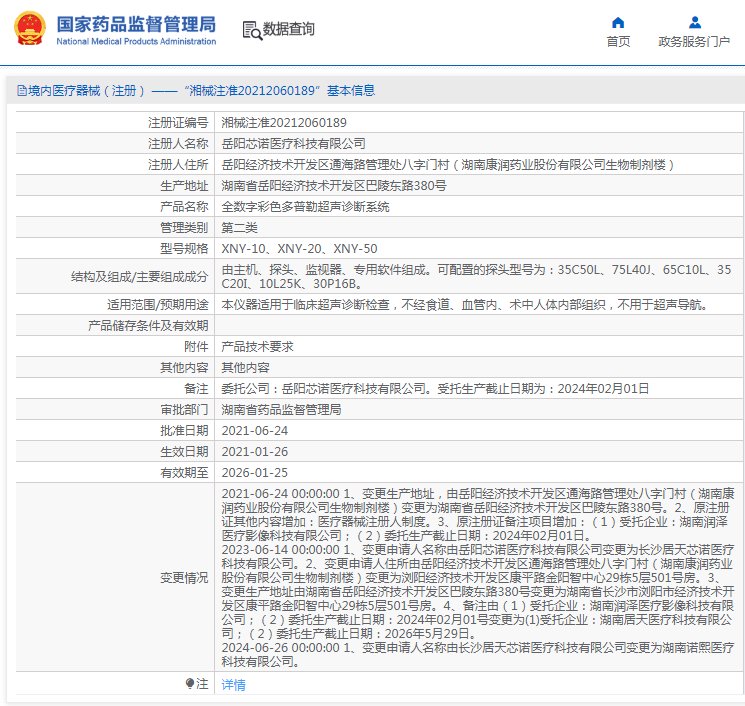Click 其他内容 value cell
The width and height of the screenshot is (745, 706).
(245, 367)
